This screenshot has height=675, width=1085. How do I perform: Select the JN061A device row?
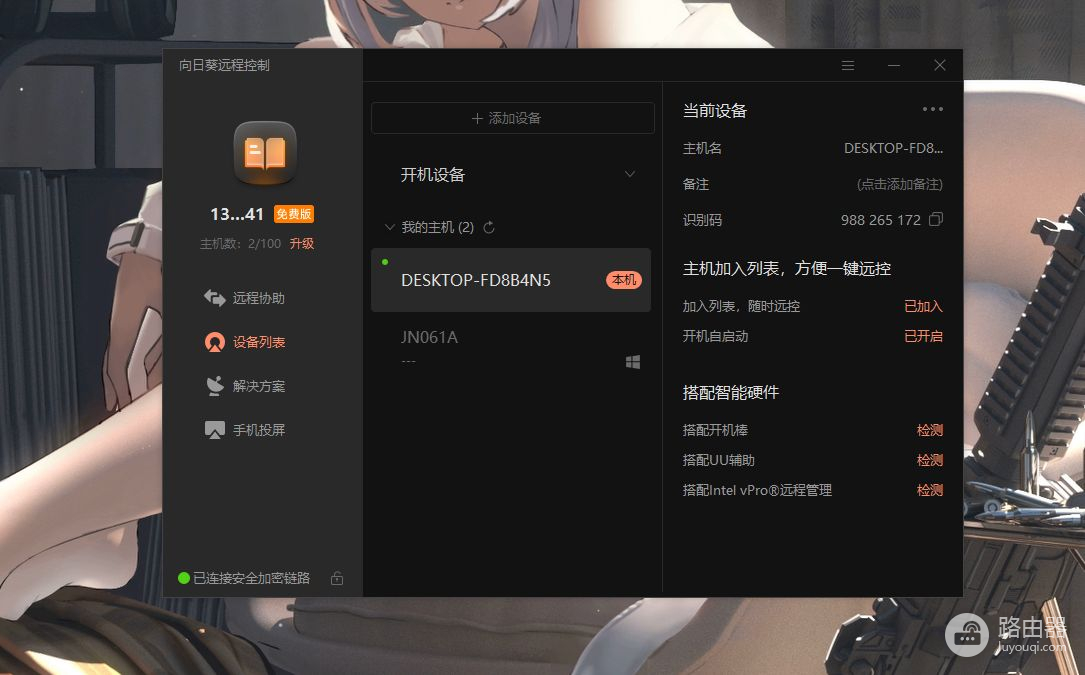pyautogui.click(x=511, y=348)
